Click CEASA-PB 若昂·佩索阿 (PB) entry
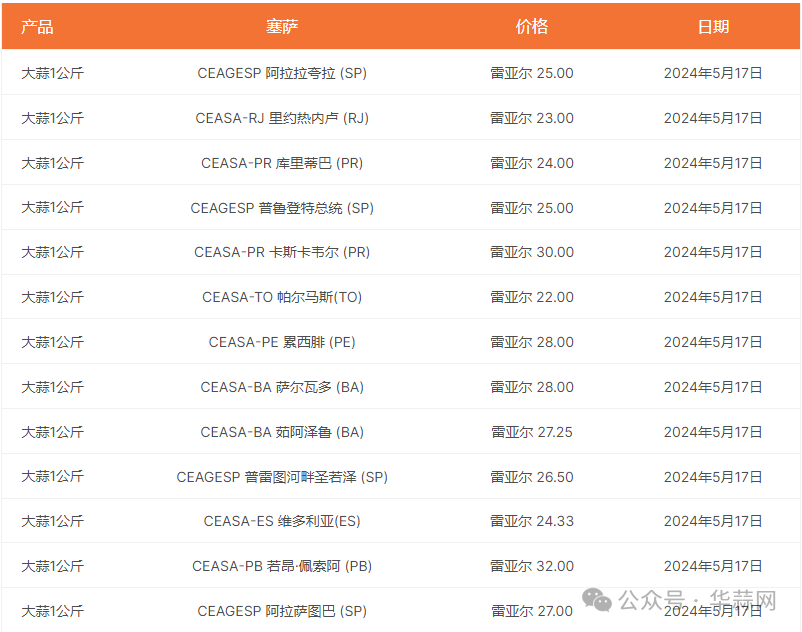The image size is (802, 632). 282,566
